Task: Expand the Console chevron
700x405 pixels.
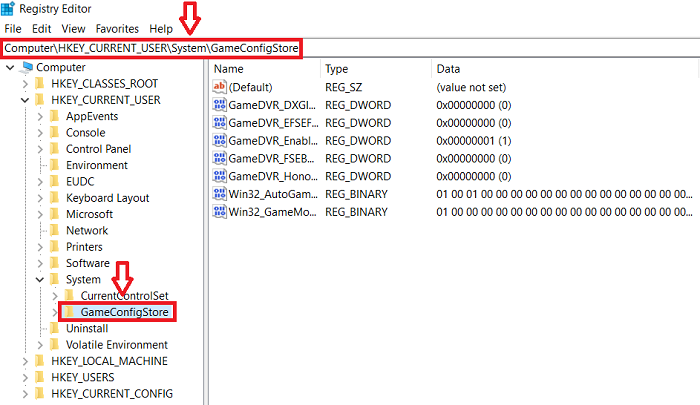Action: pos(40,133)
